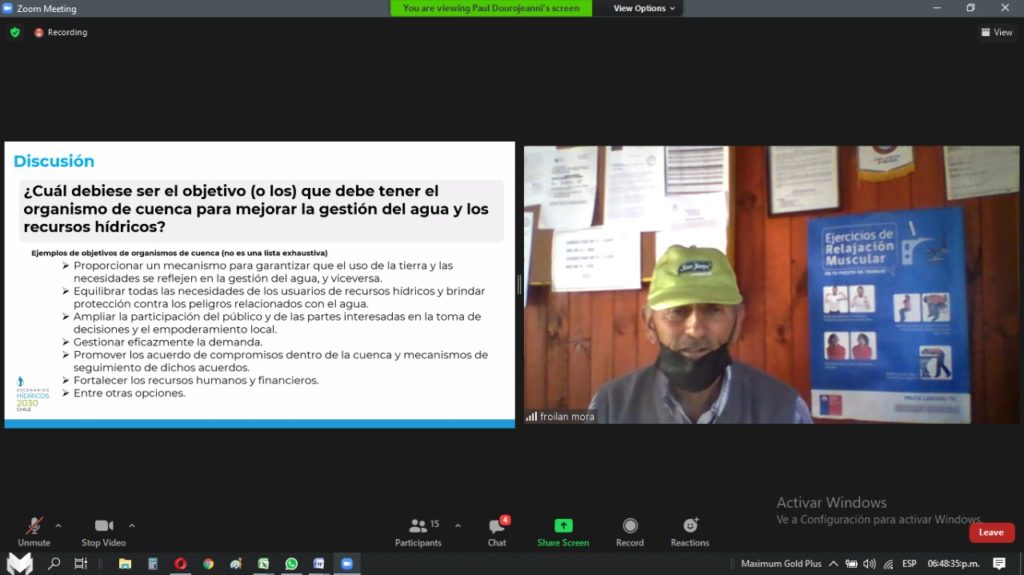Click the green encryption shield icon
Viewport: 1024px width, 575px height.
pos(15,32)
